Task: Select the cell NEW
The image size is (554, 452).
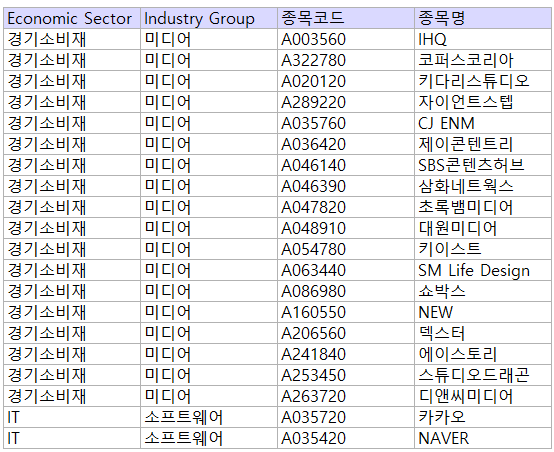Action: (x=483, y=312)
